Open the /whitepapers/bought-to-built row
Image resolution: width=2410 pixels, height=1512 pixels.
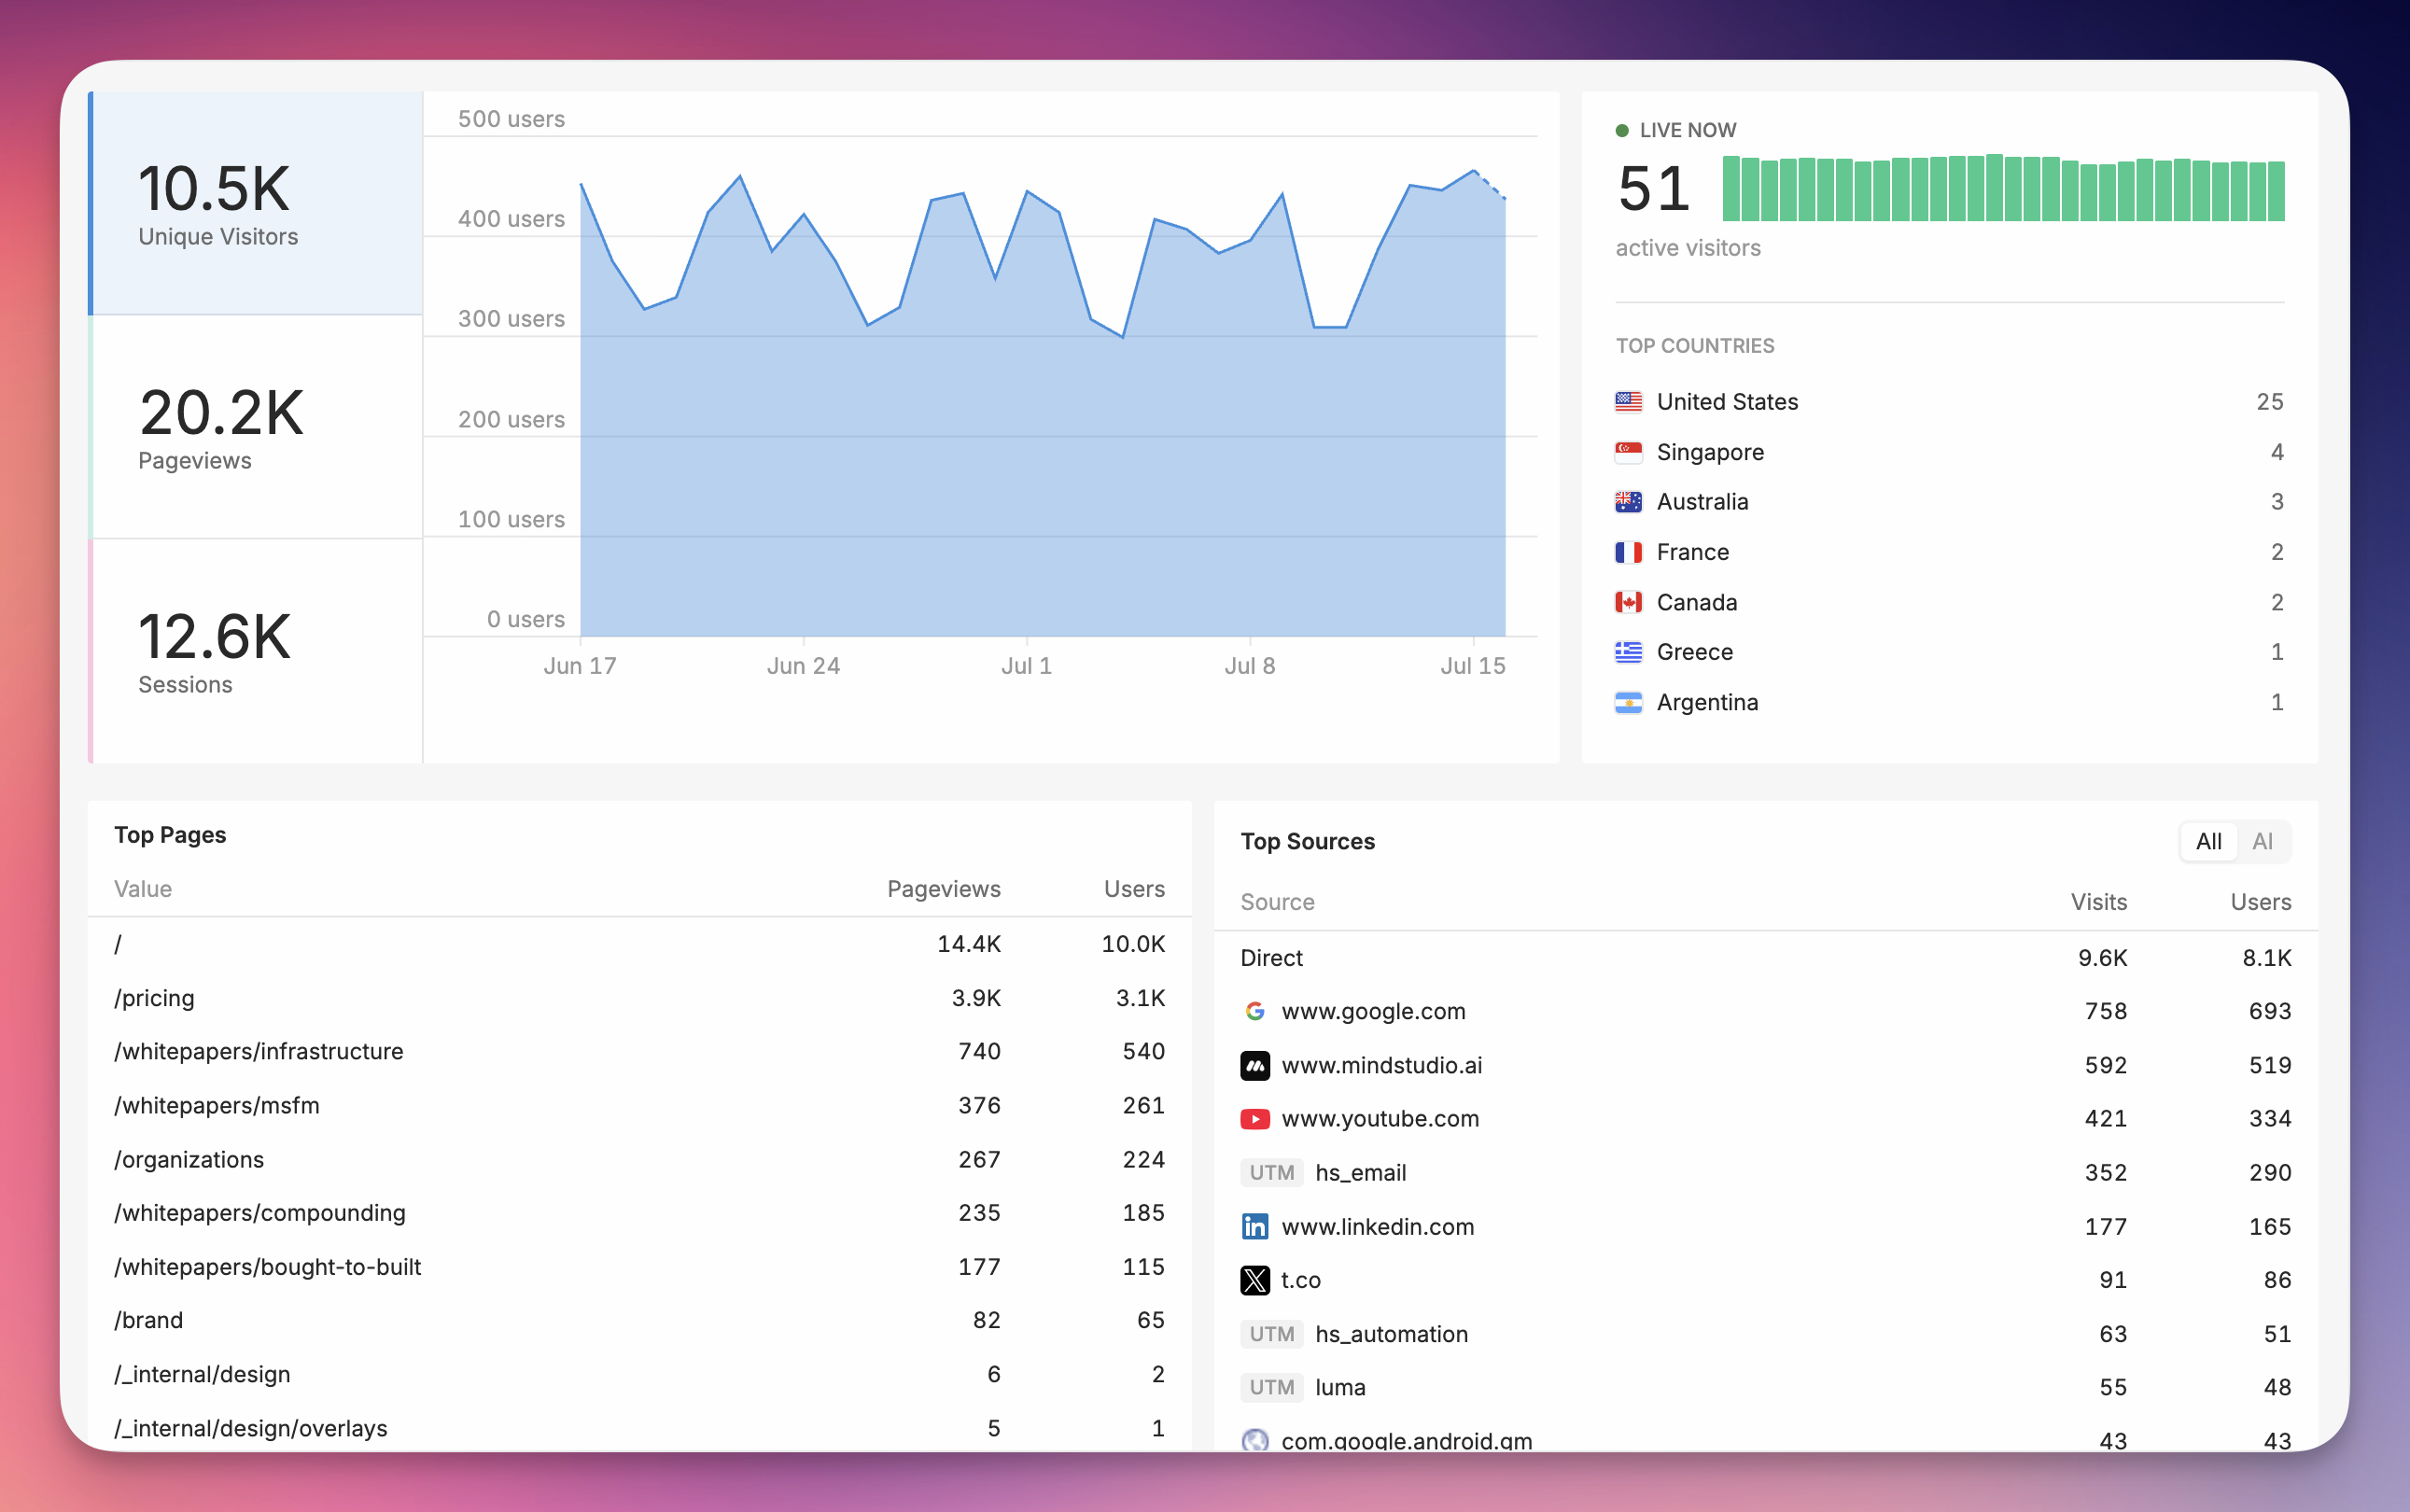[640, 1267]
